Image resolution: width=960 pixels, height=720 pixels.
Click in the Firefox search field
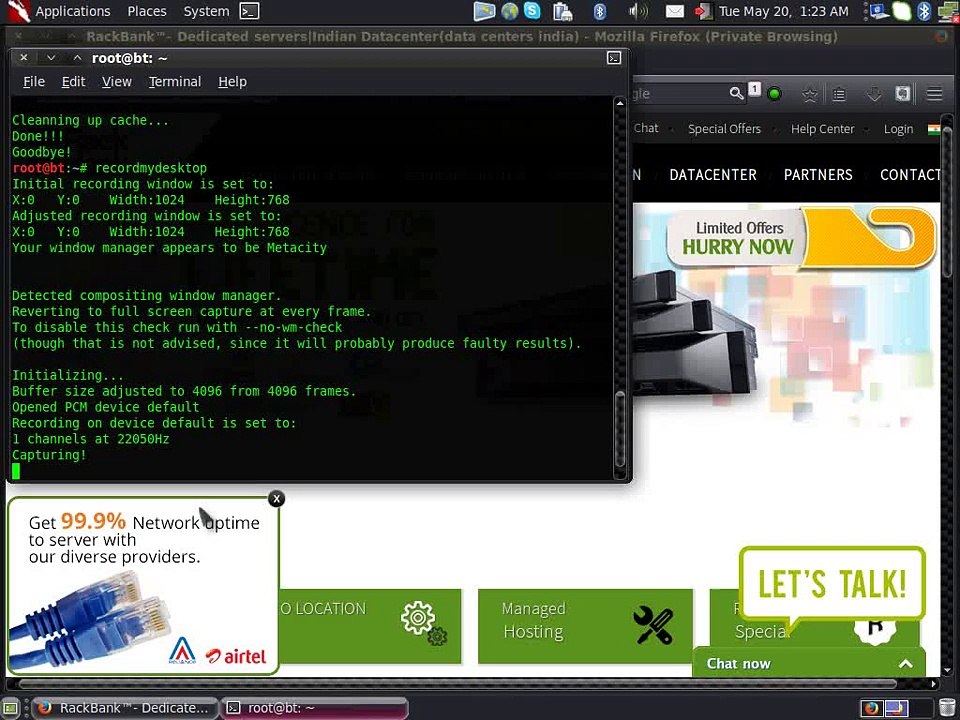coord(680,94)
